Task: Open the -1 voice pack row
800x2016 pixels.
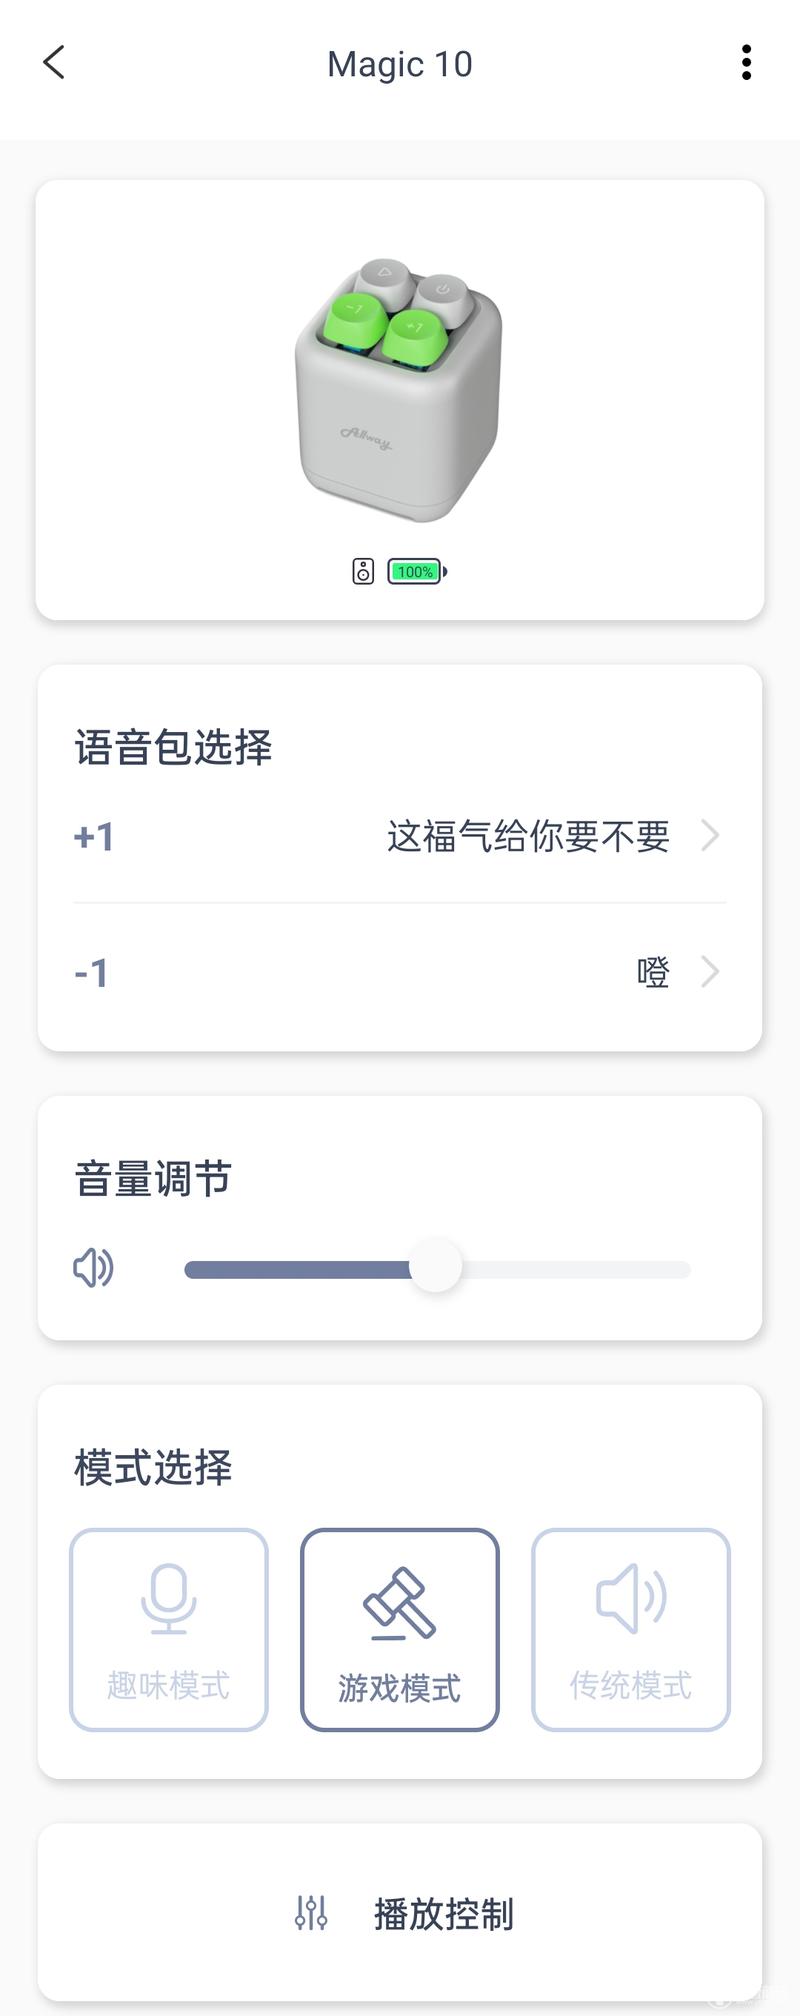Action: 400,972
